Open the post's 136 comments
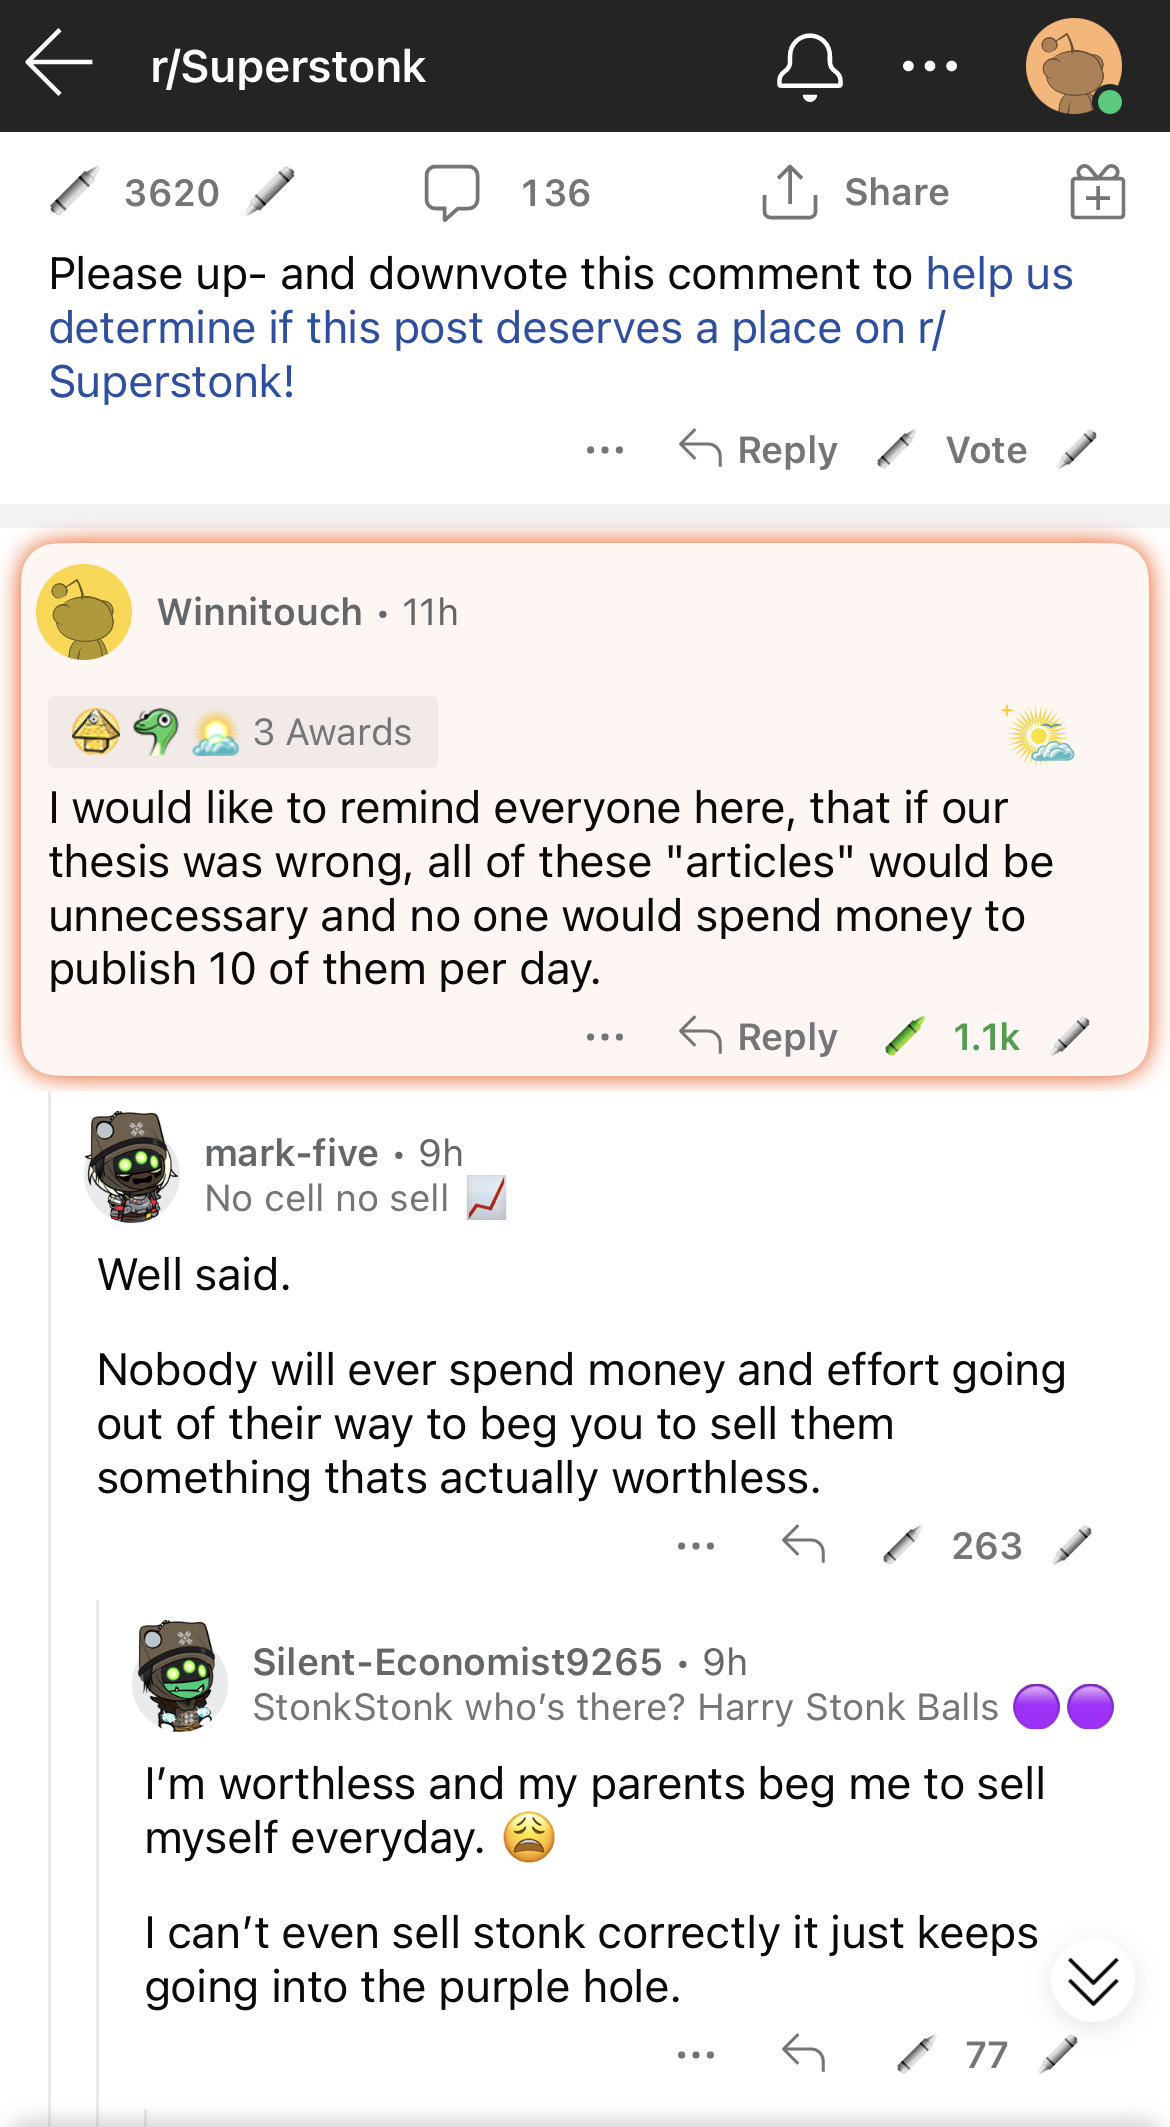This screenshot has height=2127, width=1170. 508,192
